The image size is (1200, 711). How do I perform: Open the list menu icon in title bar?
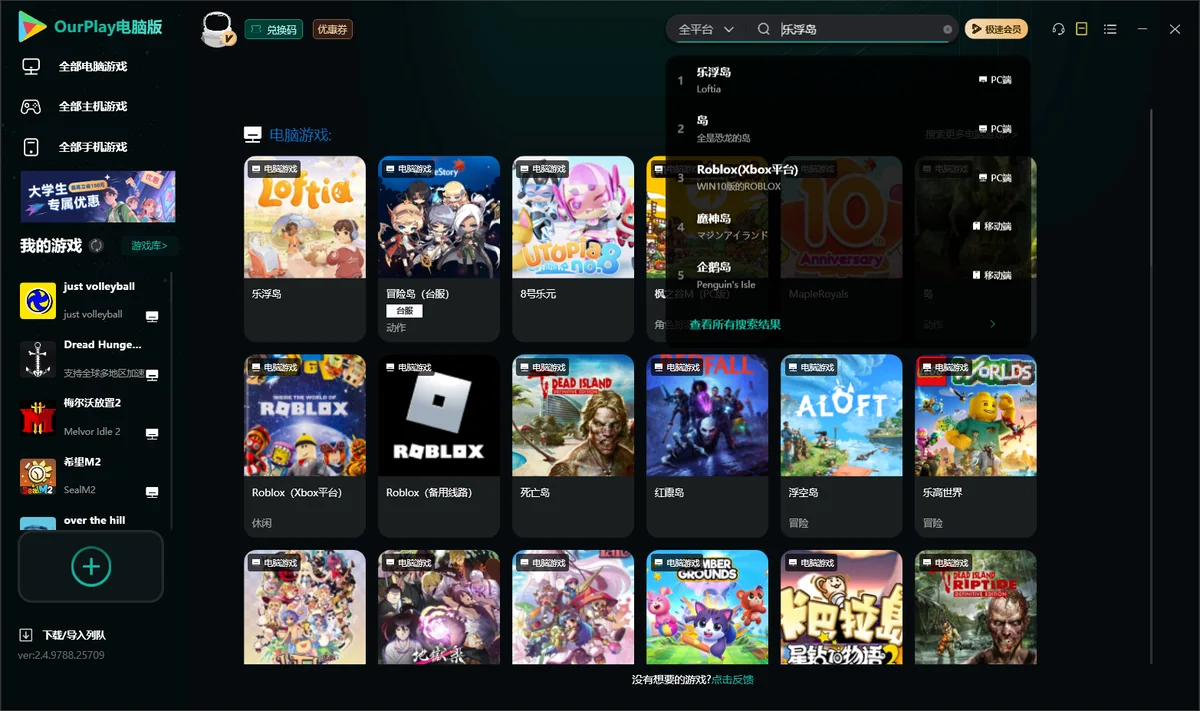1110,29
